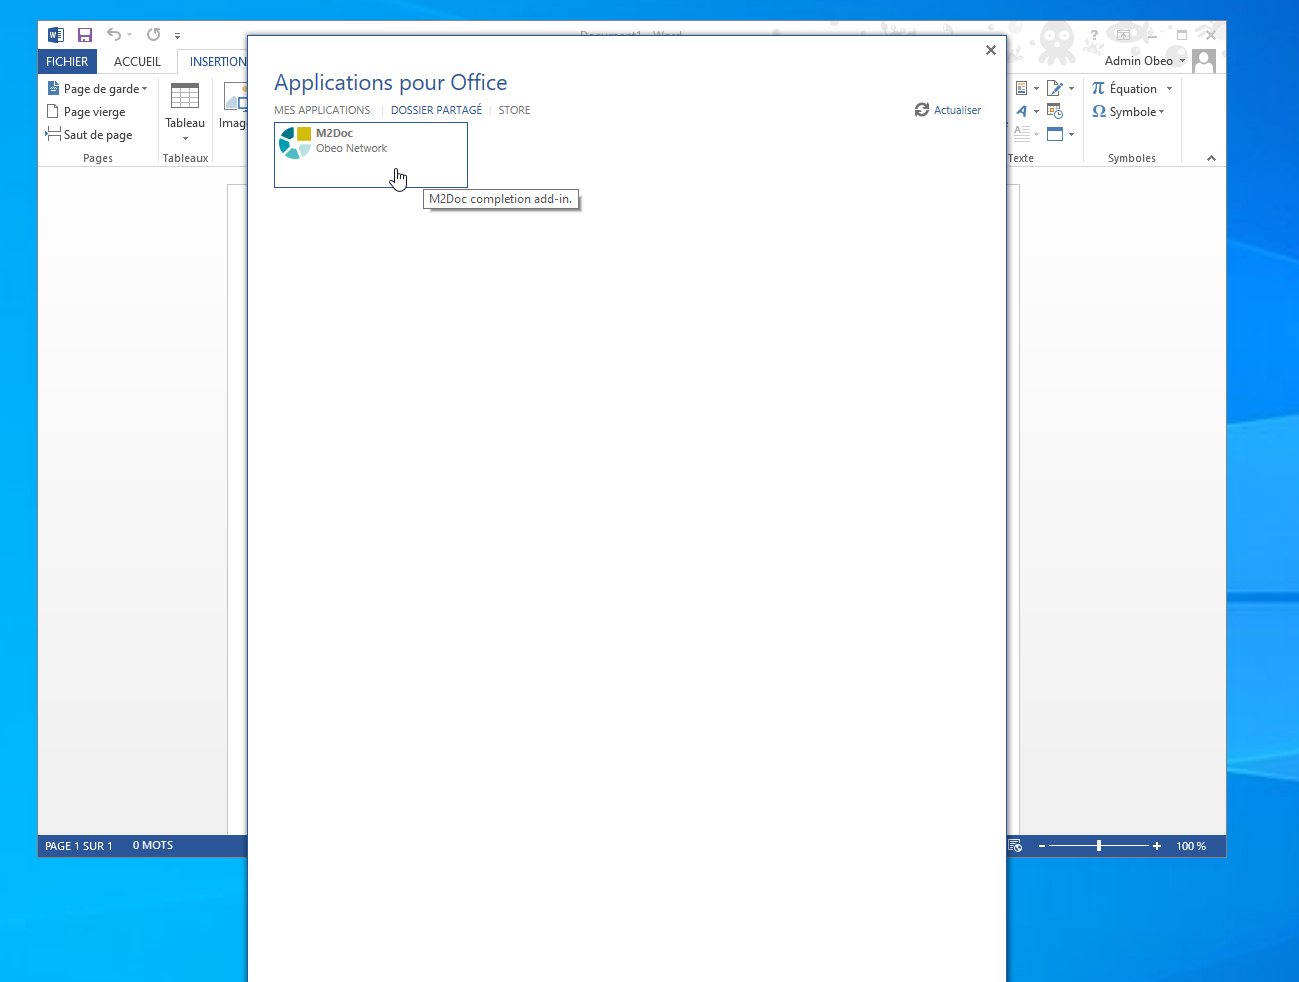Screen dimensions: 1299x982
Task: Open the Symbole omega menu
Action: click(x=1128, y=112)
